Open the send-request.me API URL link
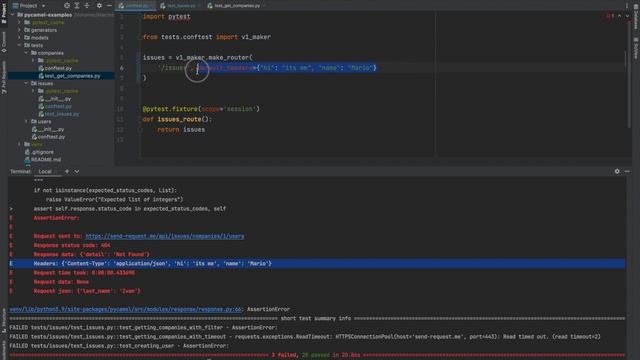Viewport: 640px width, 360px height. click(165, 236)
